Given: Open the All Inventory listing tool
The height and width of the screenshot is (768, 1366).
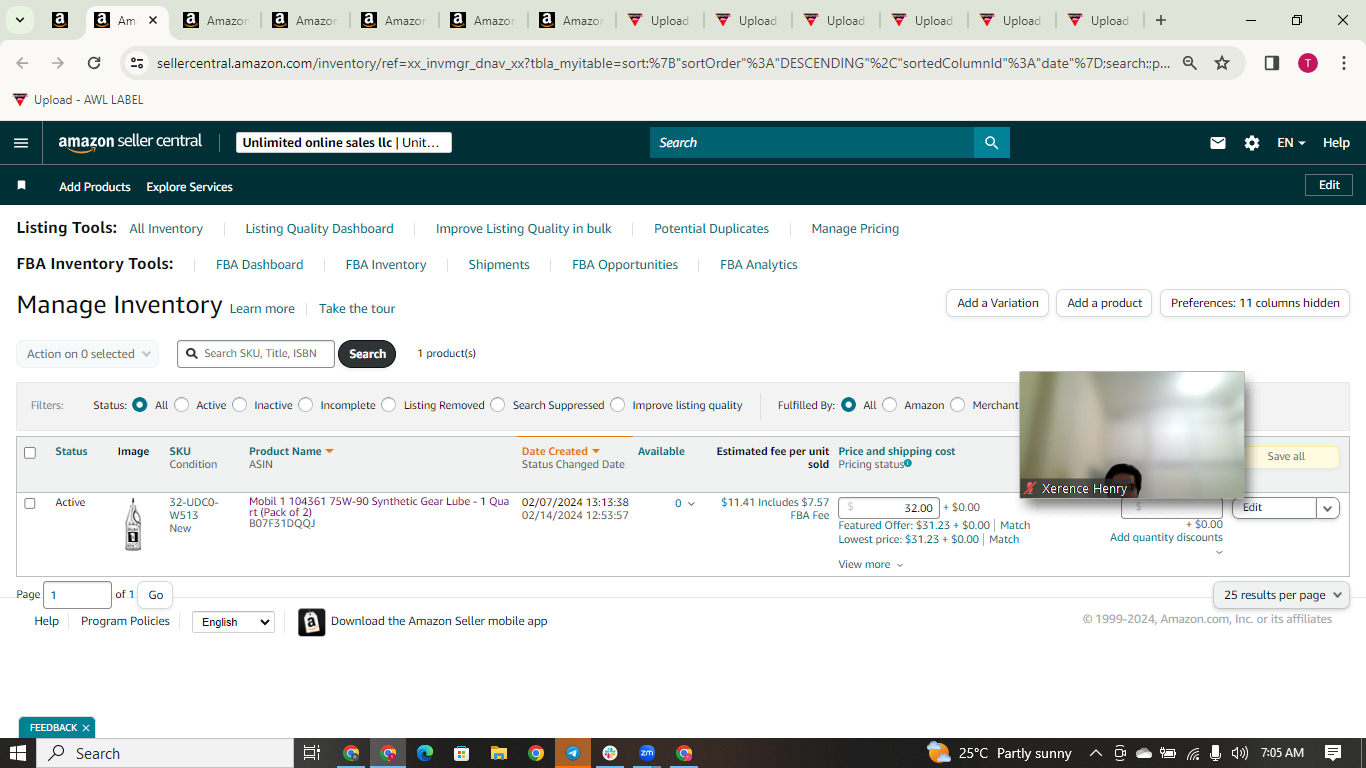Looking at the screenshot, I should (x=166, y=229).
